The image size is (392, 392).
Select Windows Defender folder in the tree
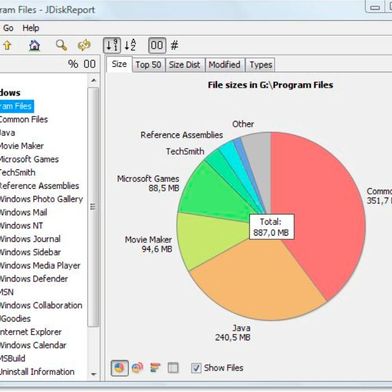click(34, 279)
